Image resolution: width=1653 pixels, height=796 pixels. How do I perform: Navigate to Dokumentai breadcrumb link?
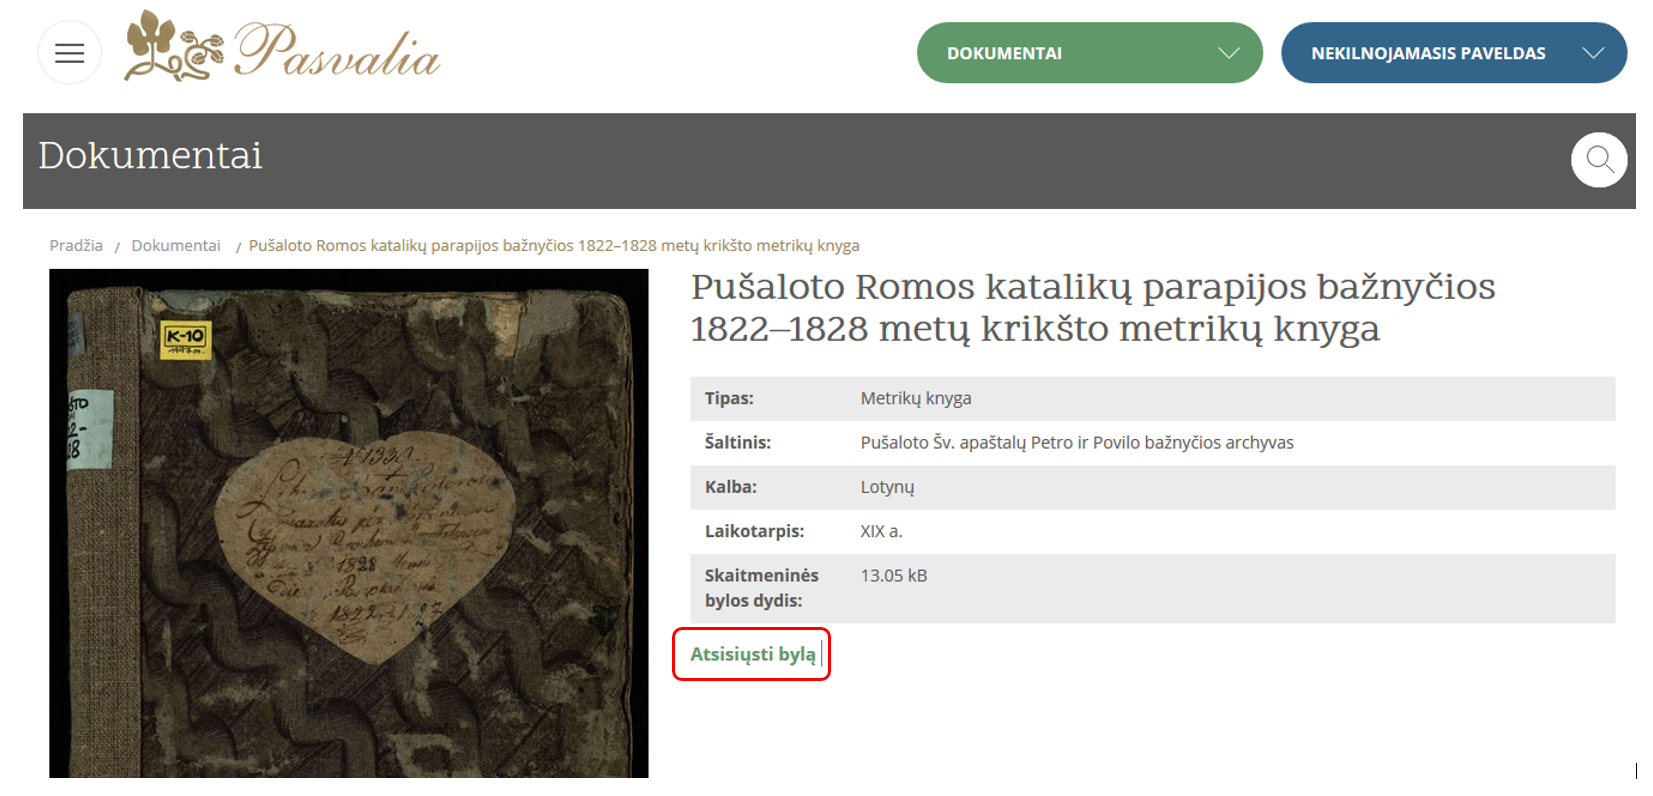coord(175,246)
